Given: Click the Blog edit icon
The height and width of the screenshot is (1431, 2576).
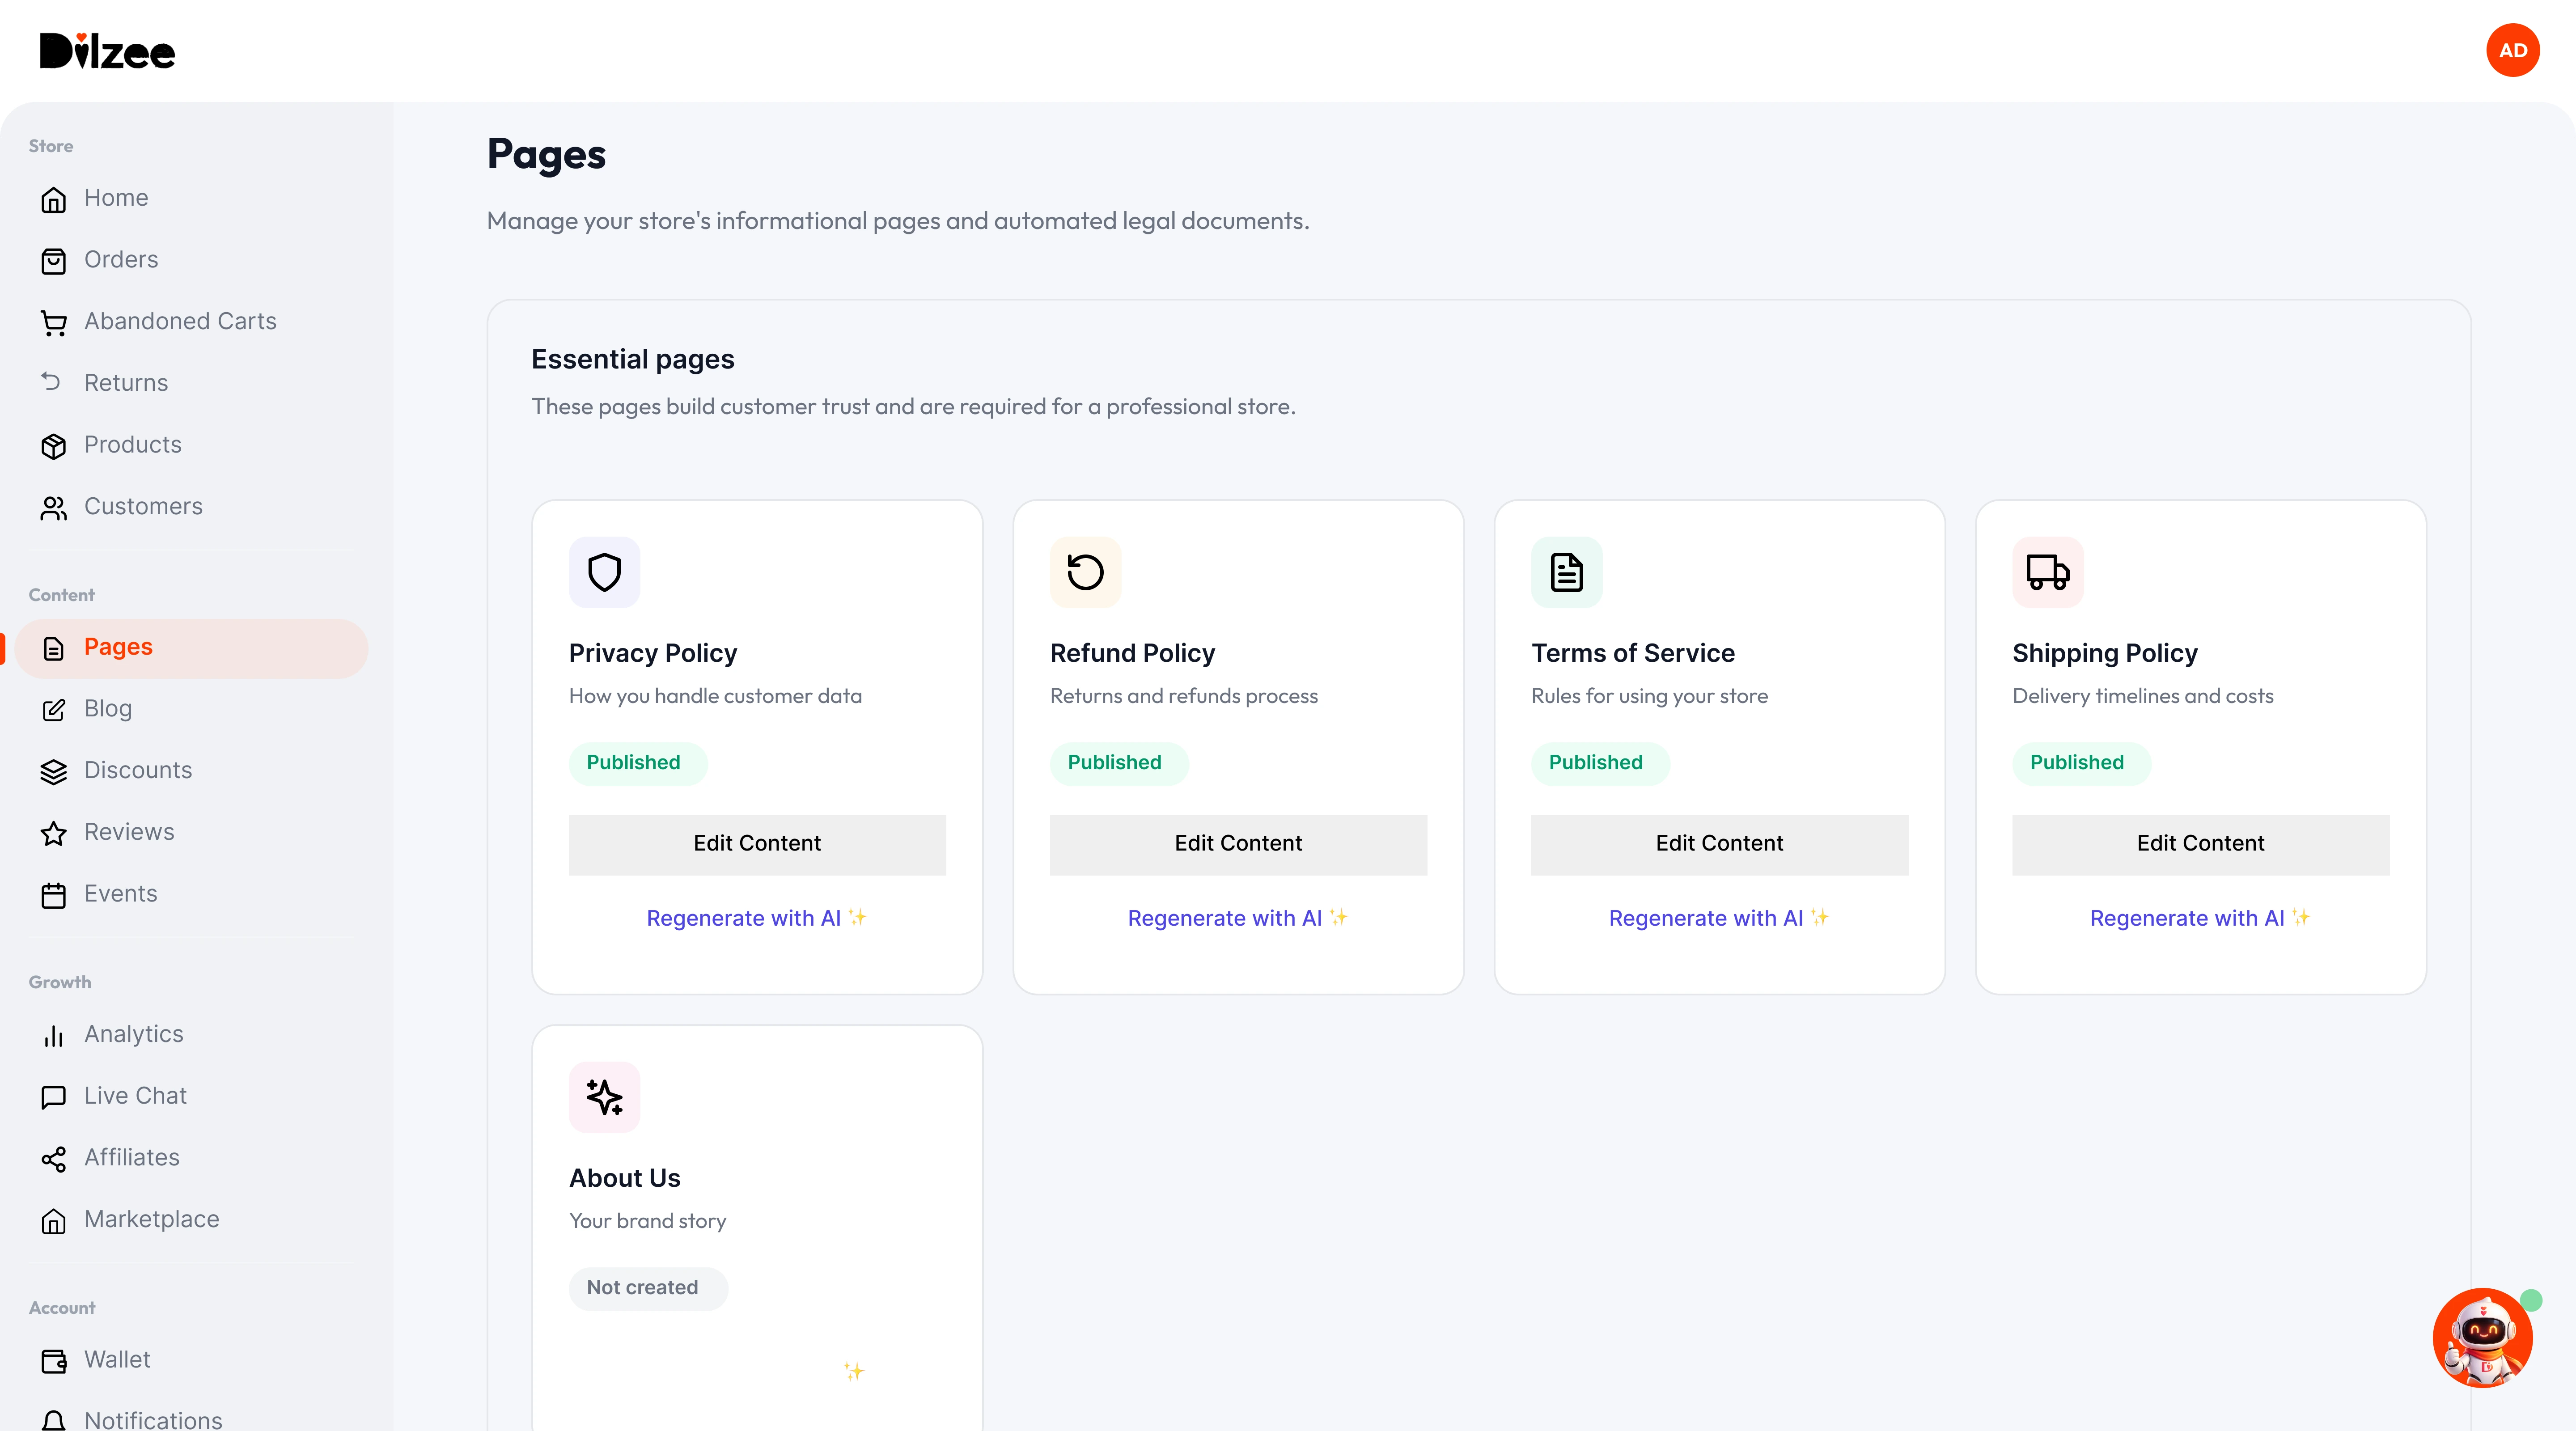Looking at the screenshot, I should click(x=53, y=710).
